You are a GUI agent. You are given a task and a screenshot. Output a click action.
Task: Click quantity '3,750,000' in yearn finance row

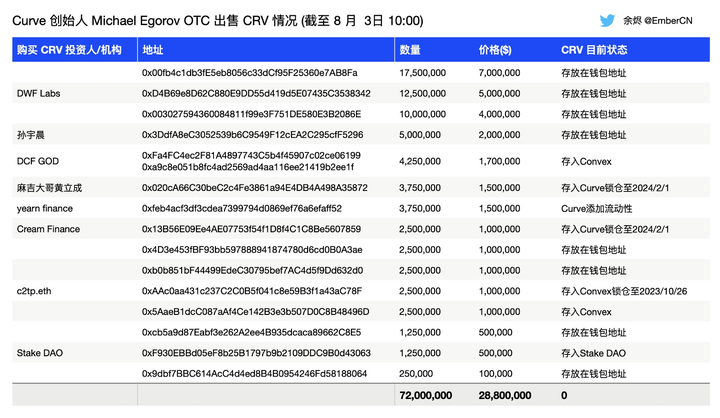click(420, 209)
